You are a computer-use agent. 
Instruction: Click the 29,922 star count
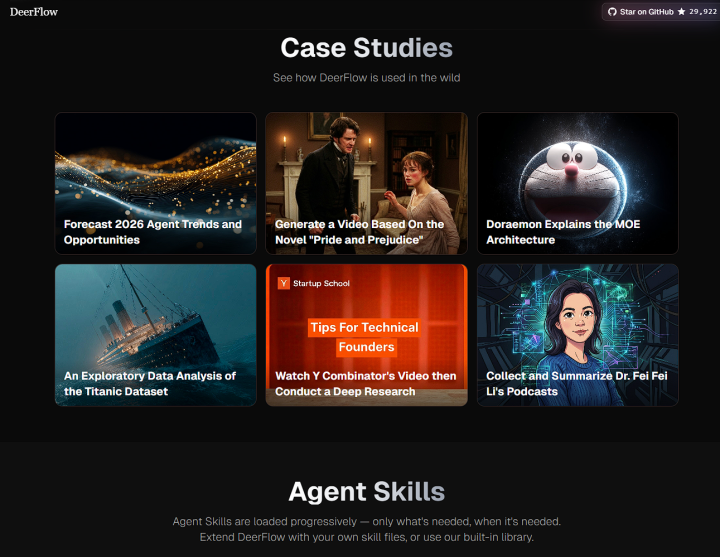point(703,12)
